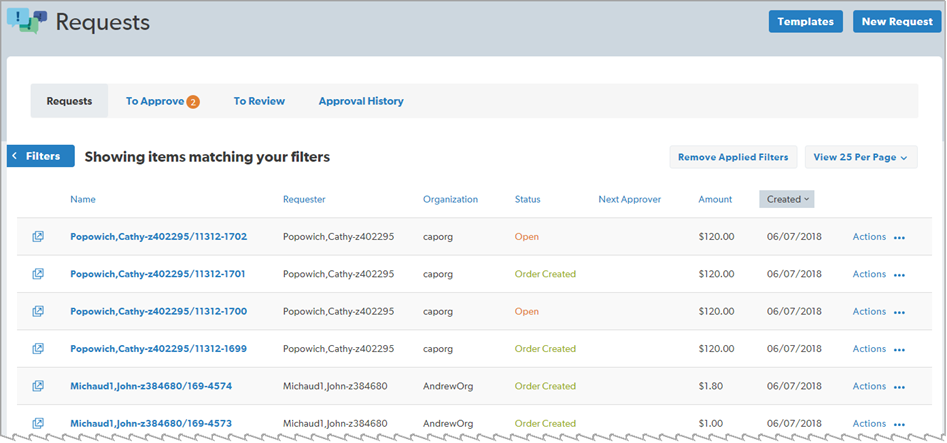Select the Requests tab

coord(69,101)
